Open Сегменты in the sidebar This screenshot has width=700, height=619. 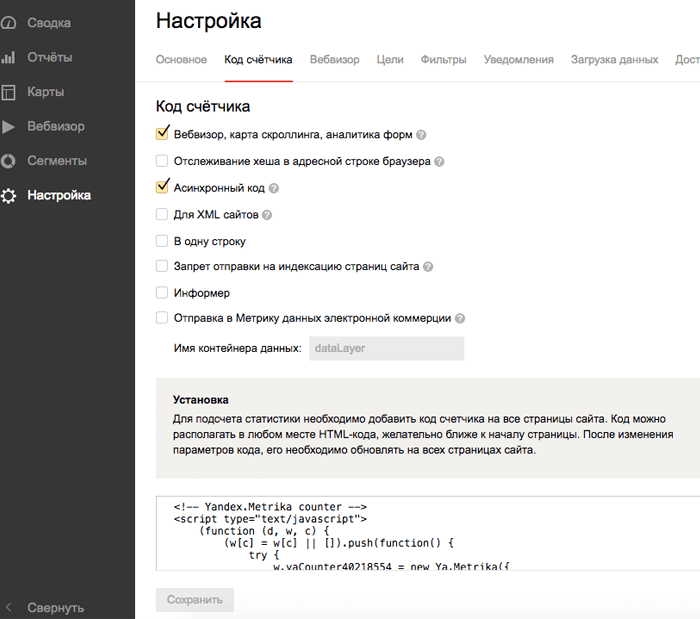pos(57,161)
